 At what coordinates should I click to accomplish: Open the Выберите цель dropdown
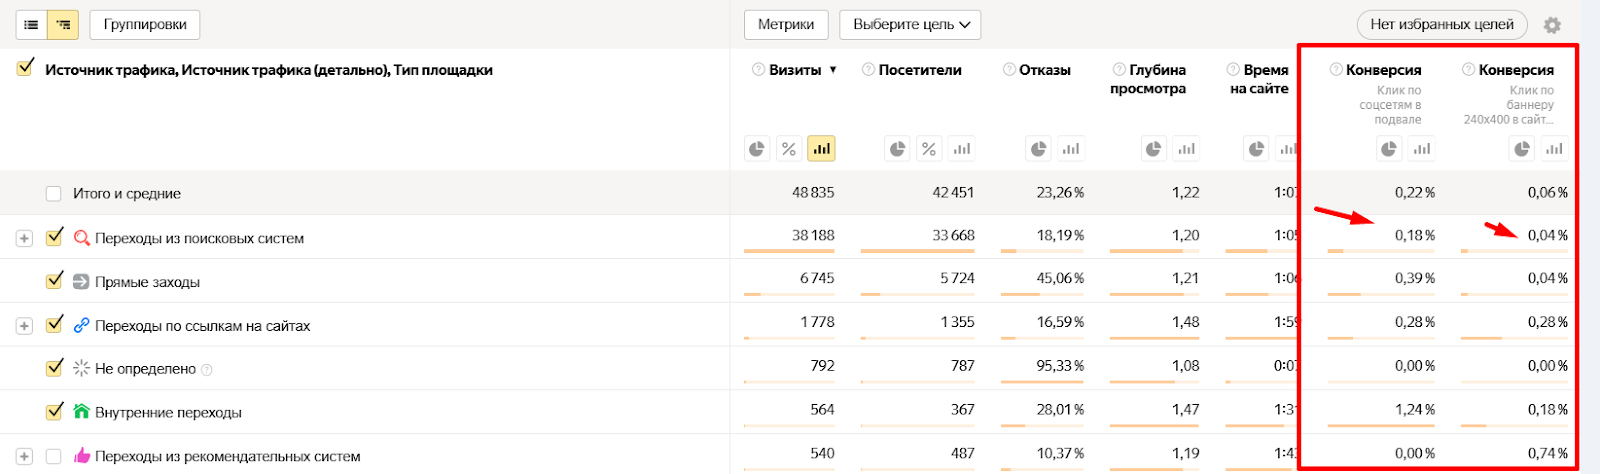coord(910,24)
